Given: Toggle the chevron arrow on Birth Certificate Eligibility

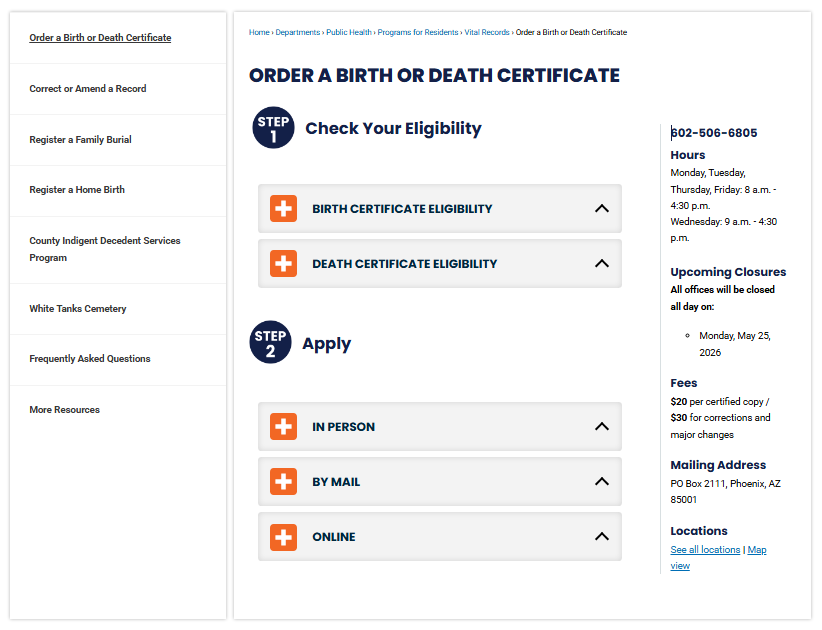Looking at the screenshot, I should coord(601,209).
